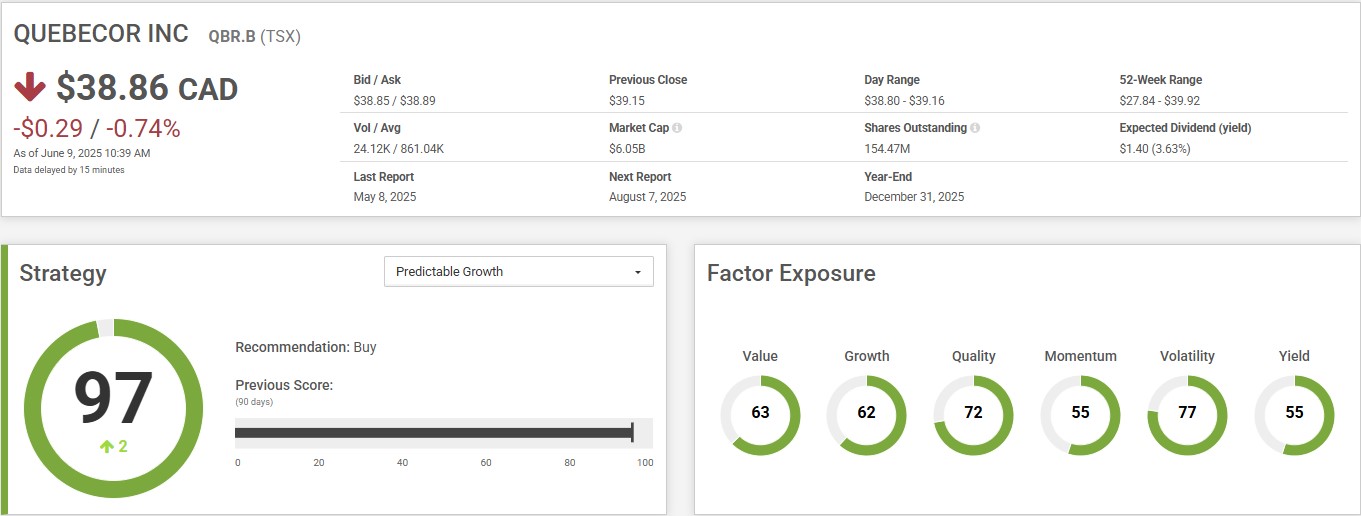Click the Previous Score: label
Viewport: 1361px width, 516px height.
(284, 385)
